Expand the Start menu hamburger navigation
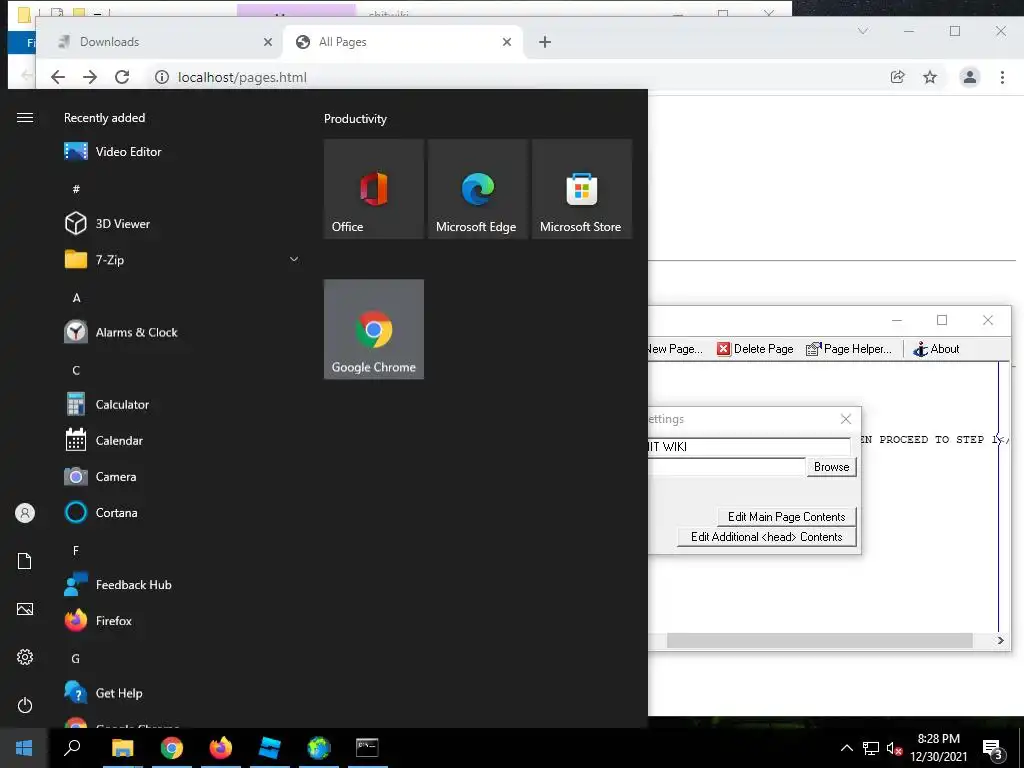The height and width of the screenshot is (768, 1024). (25, 118)
